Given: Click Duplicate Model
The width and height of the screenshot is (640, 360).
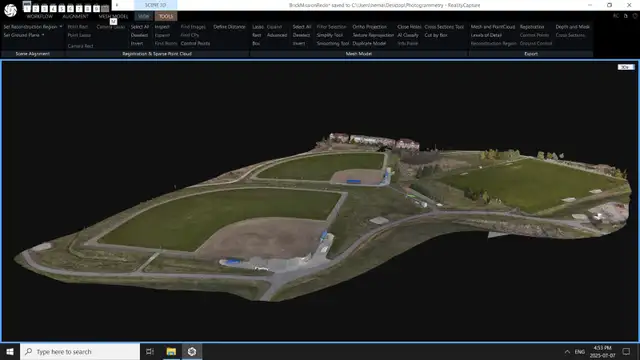Looking at the screenshot, I should pos(369,43).
